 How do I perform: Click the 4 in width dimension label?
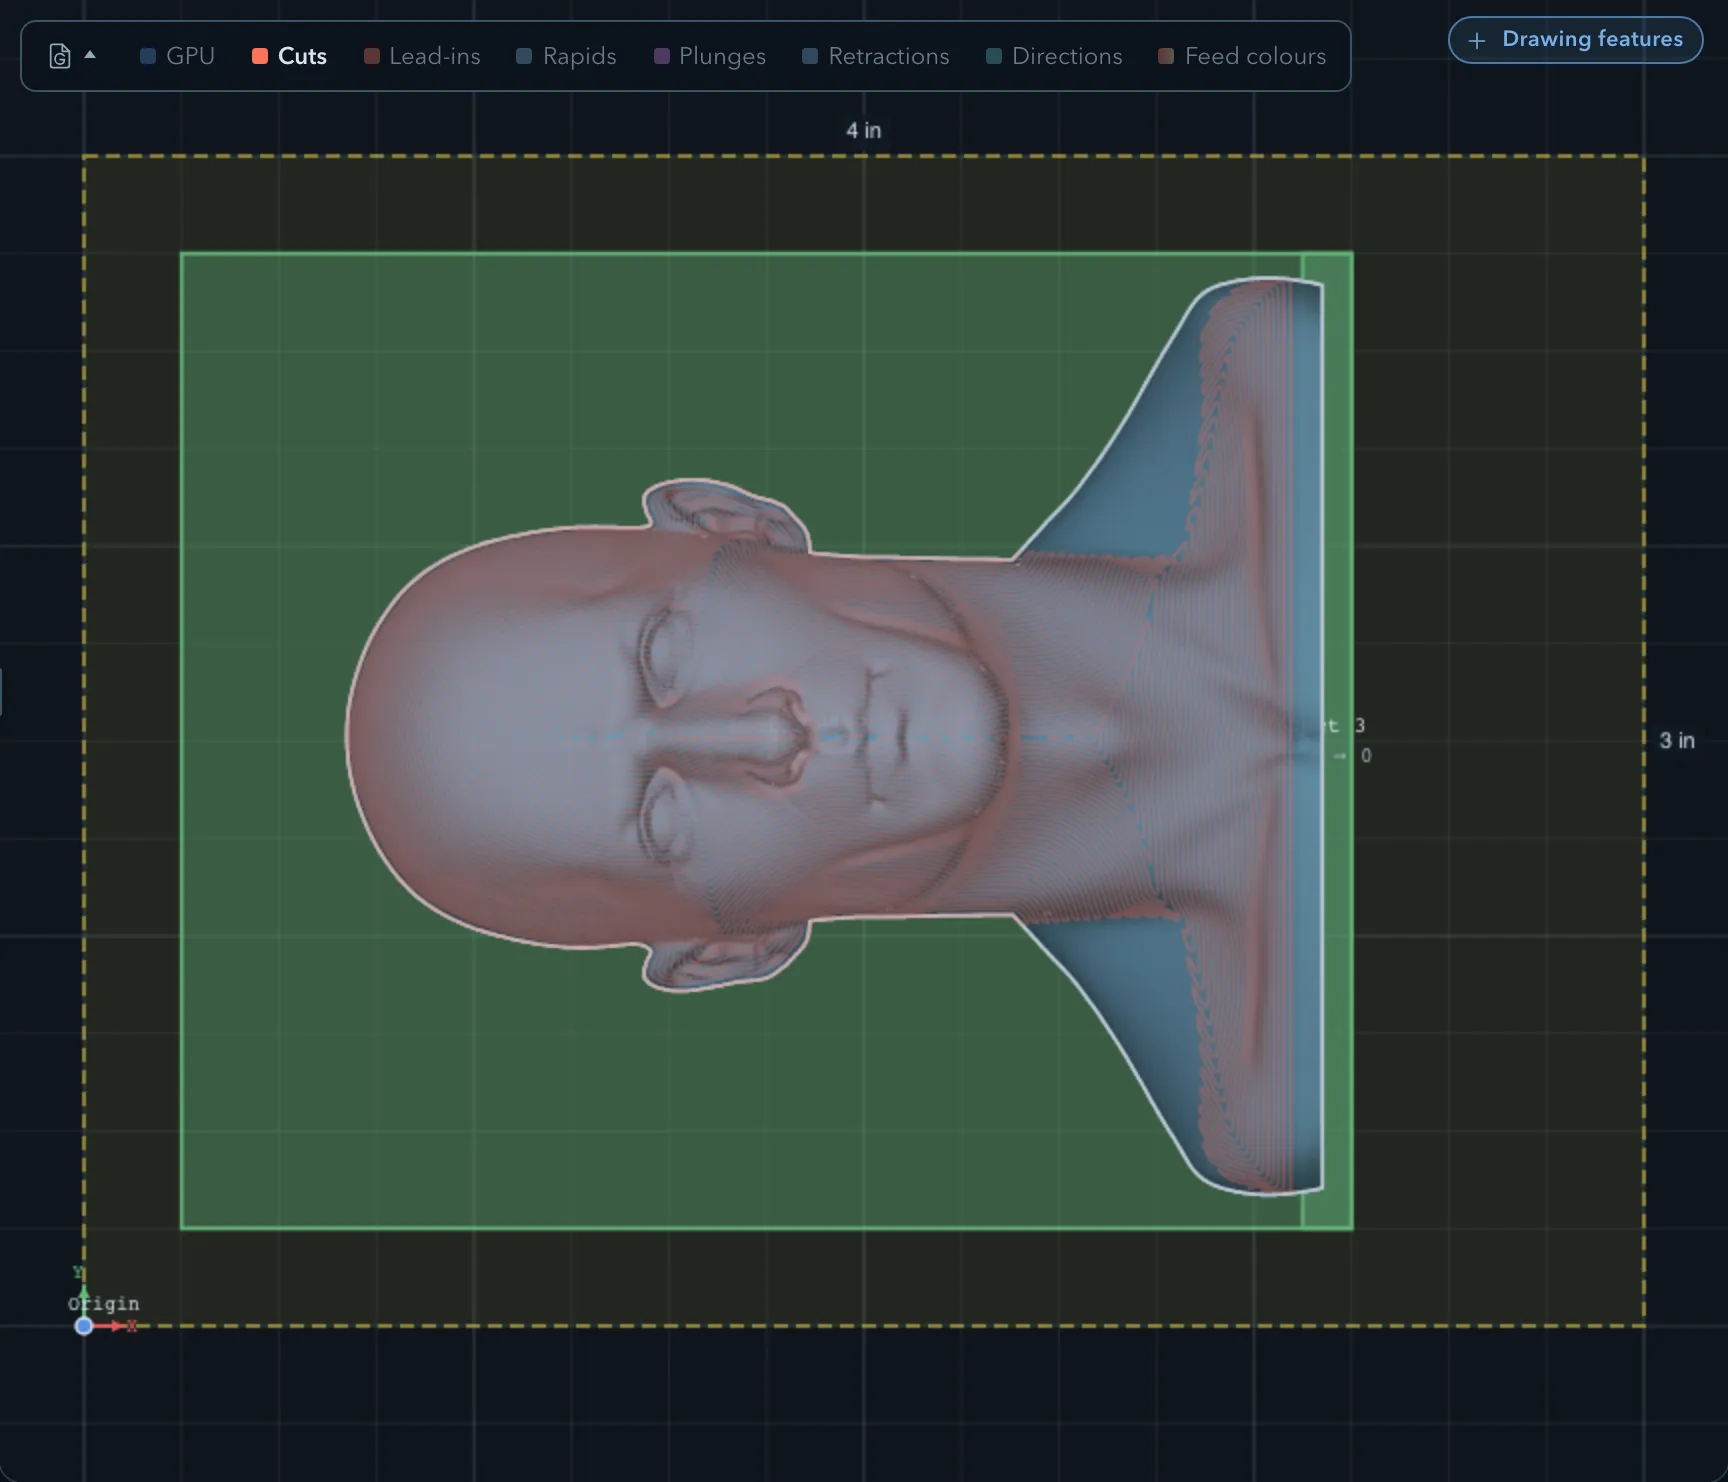[864, 130]
